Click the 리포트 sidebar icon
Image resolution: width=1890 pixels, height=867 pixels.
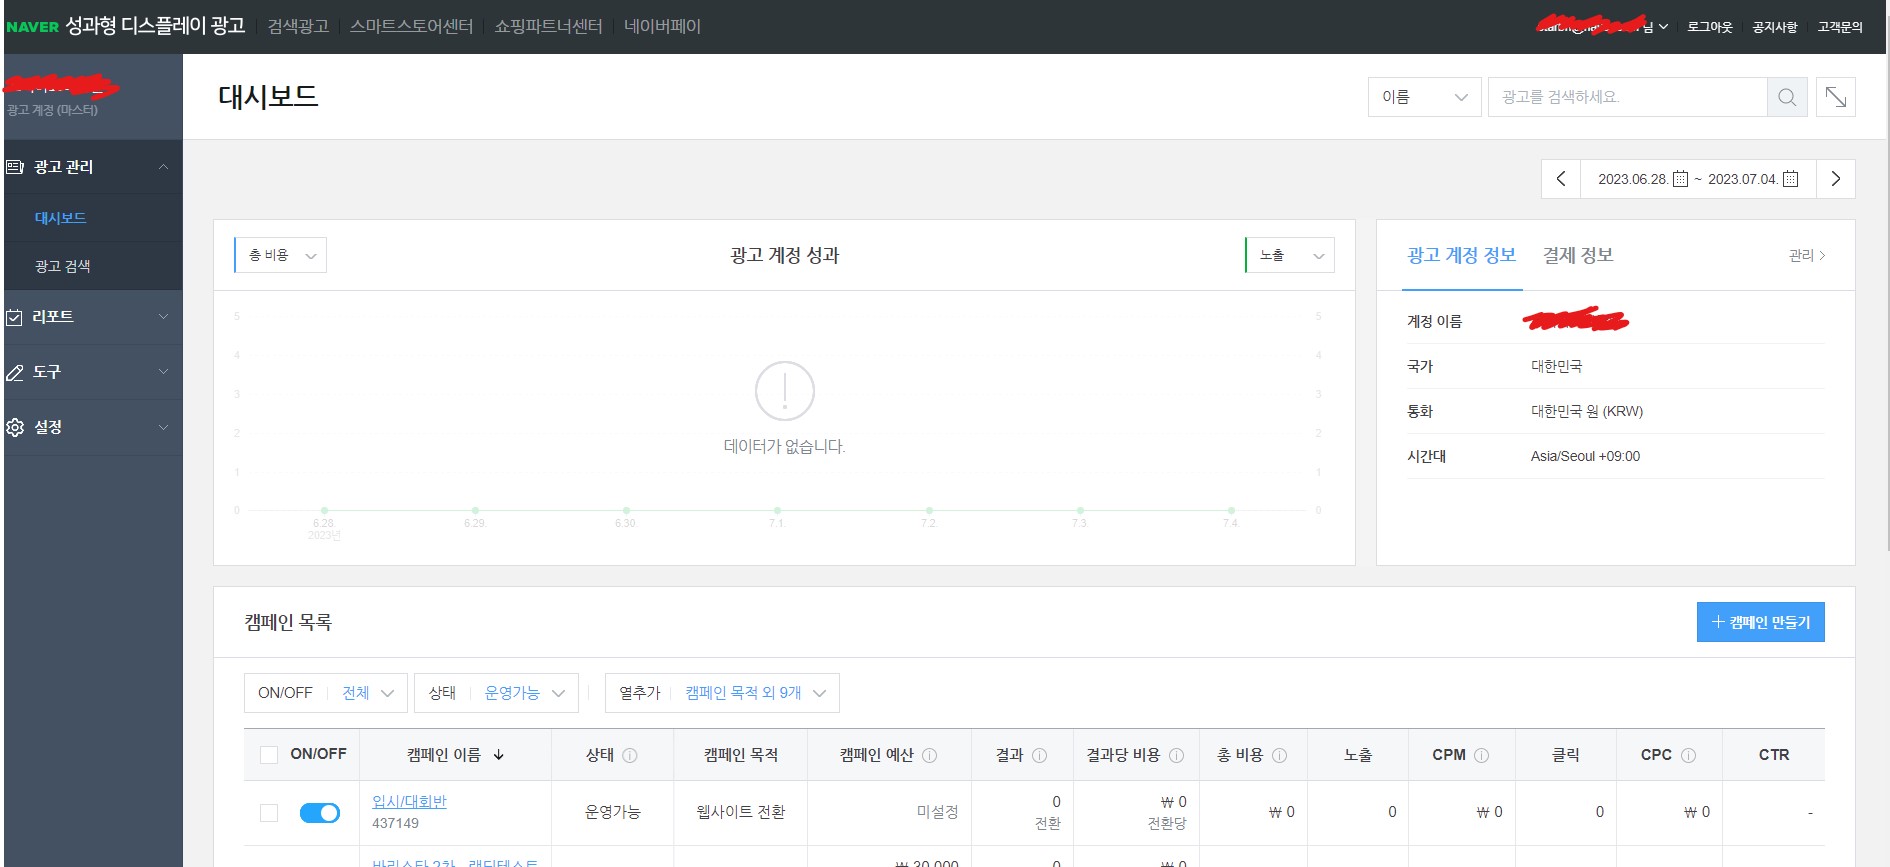14,317
